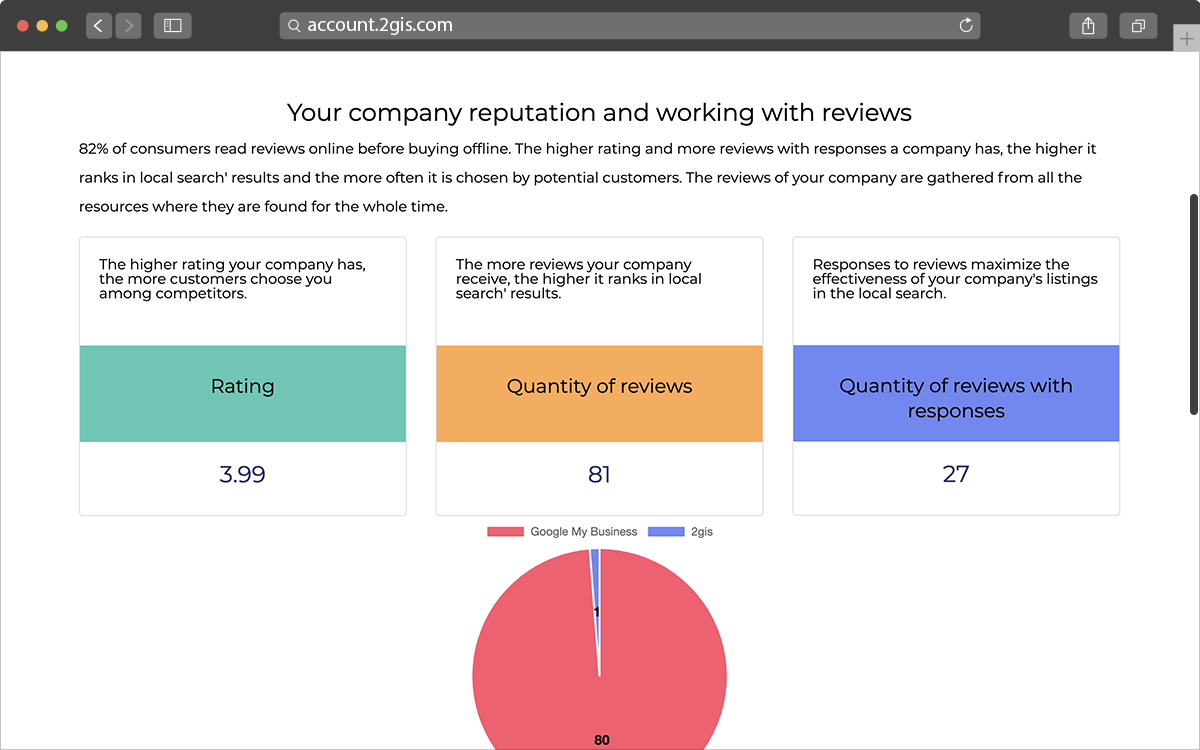Minimize the window with yellow button
Viewport: 1200px width, 750px height.
click(x=42, y=26)
